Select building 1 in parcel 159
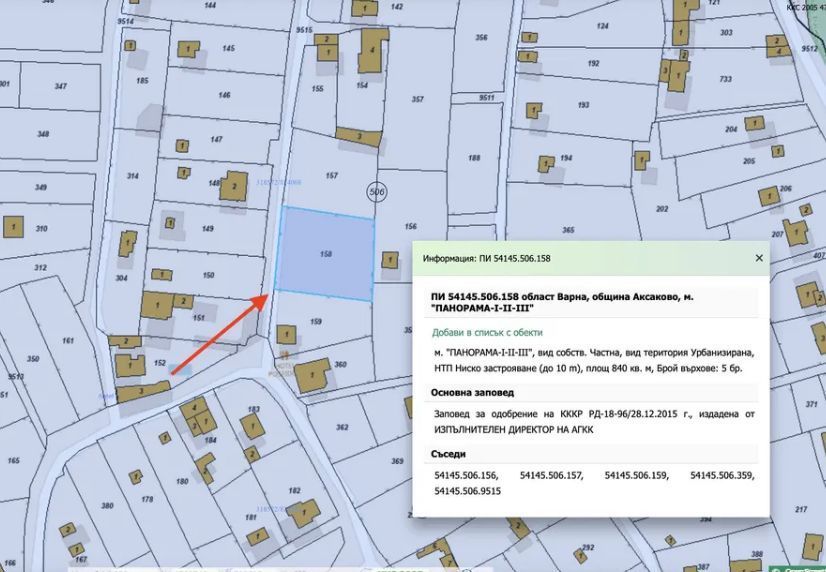Viewport: 826px width, 572px height. pyautogui.click(x=286, y=333)
